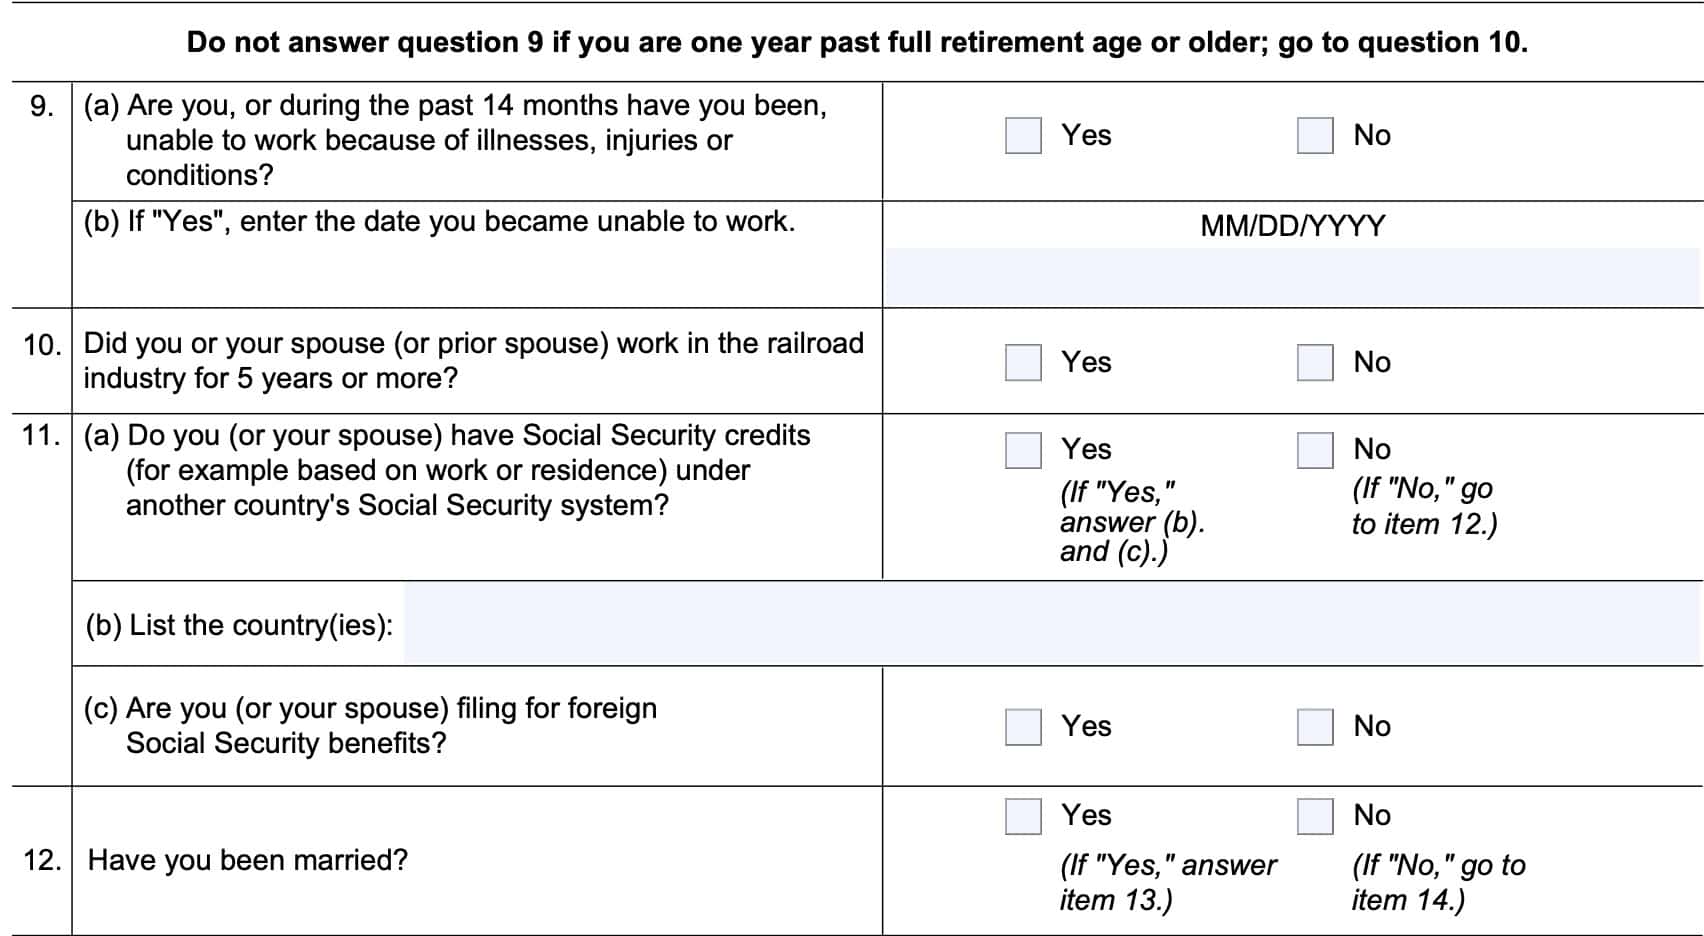Check No for Have you been married

coord(1314,816)
